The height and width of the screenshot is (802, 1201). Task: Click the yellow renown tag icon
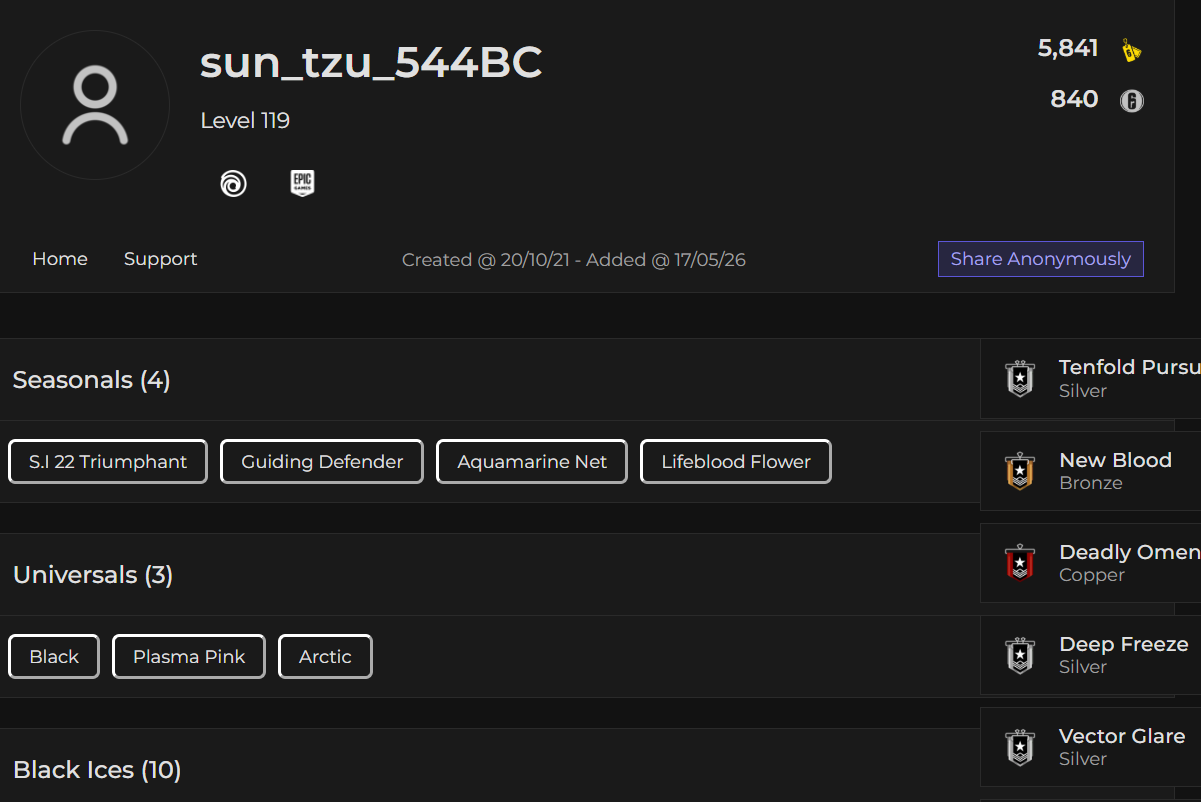(x=1131, y=49)
